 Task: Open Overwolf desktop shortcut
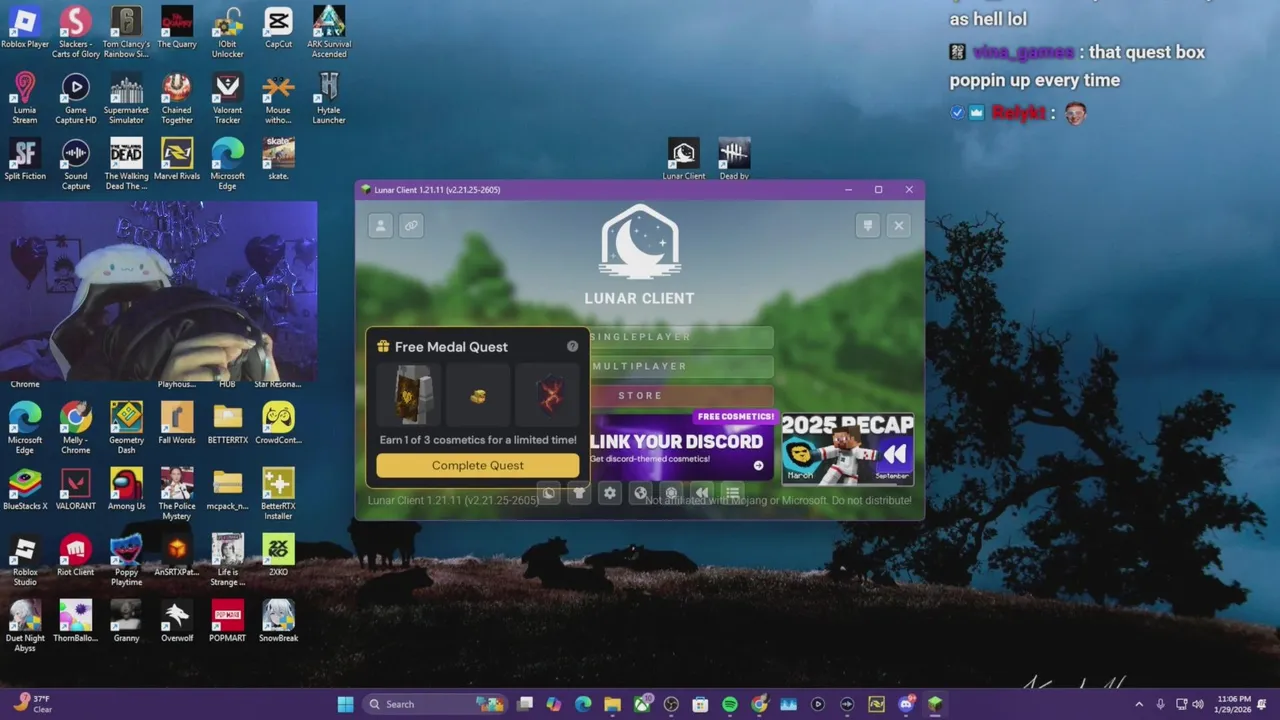point(177,622)
